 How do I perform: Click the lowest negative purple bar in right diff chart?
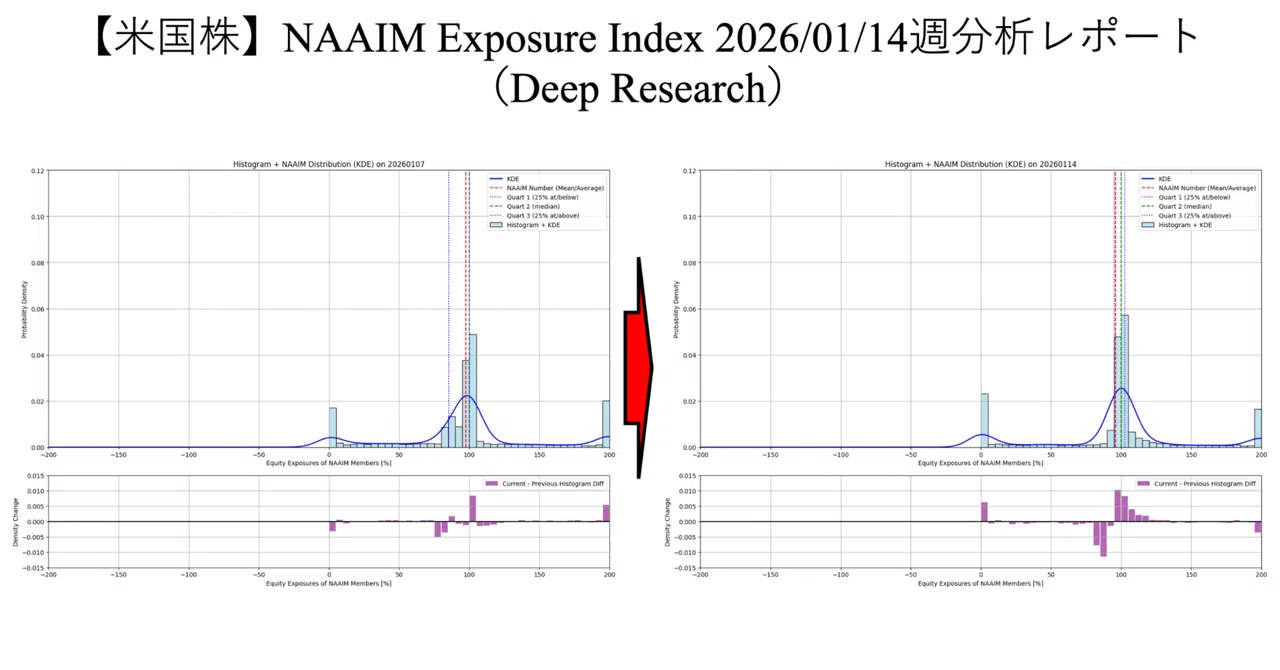1104,539
